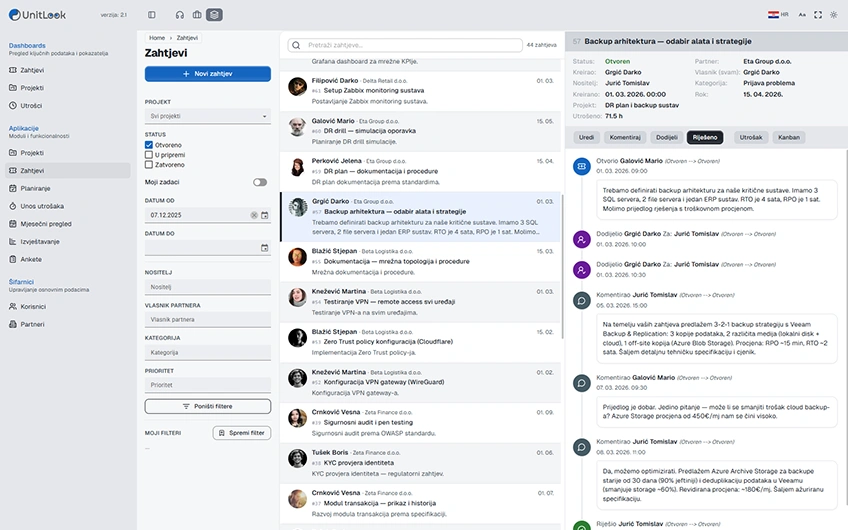The height and width of the screenshot is (530, 848).
Task: Open KYC provjera identiteta request
Action: coord(420,463)
